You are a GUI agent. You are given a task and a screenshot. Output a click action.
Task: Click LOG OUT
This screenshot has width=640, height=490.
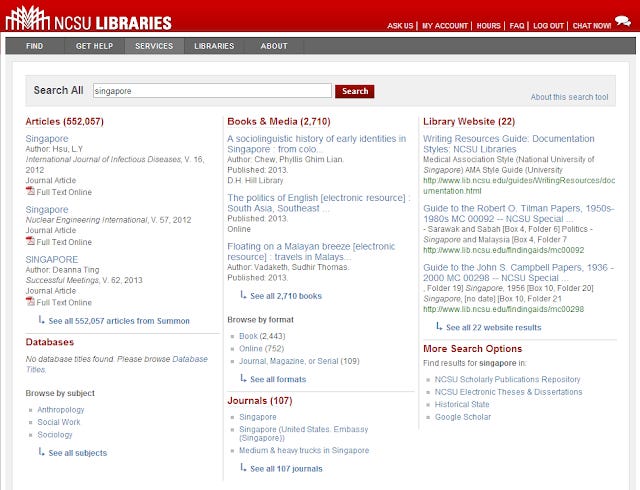548,26
